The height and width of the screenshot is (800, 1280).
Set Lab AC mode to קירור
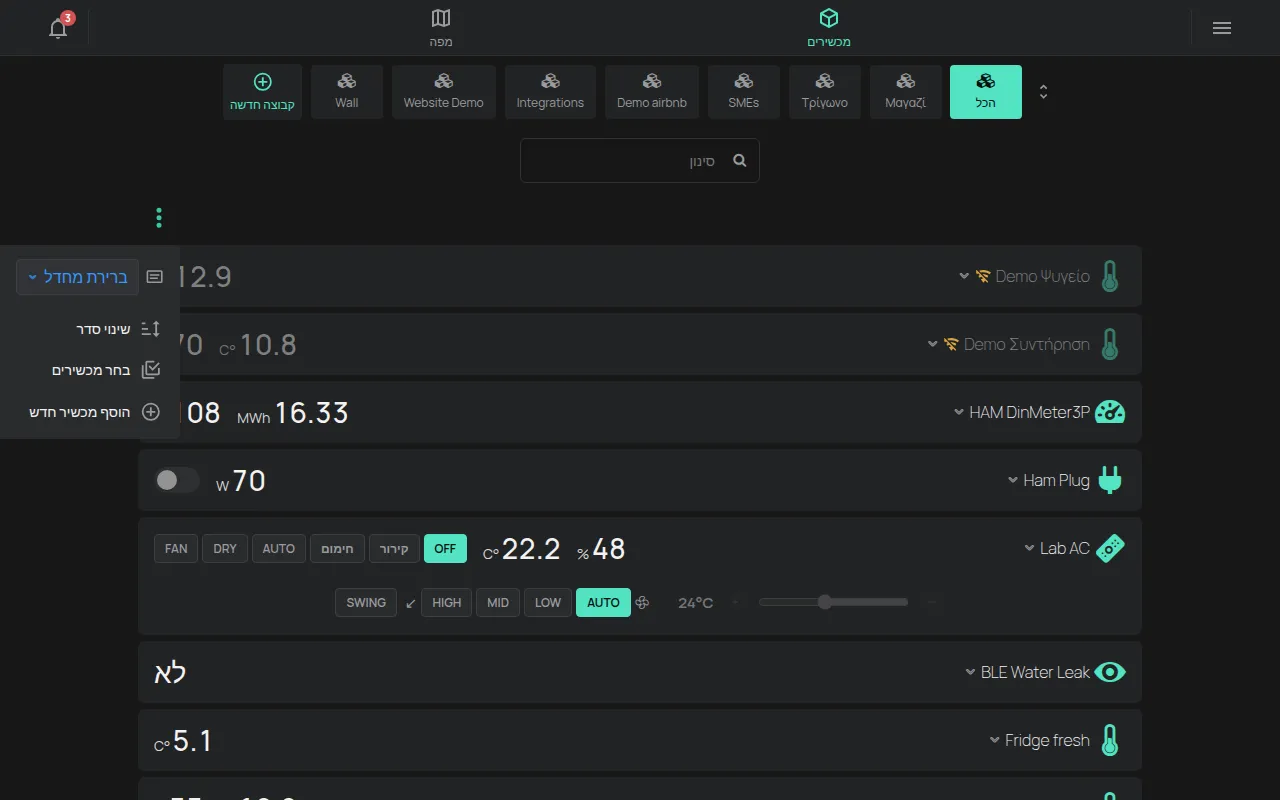(395, 549)
